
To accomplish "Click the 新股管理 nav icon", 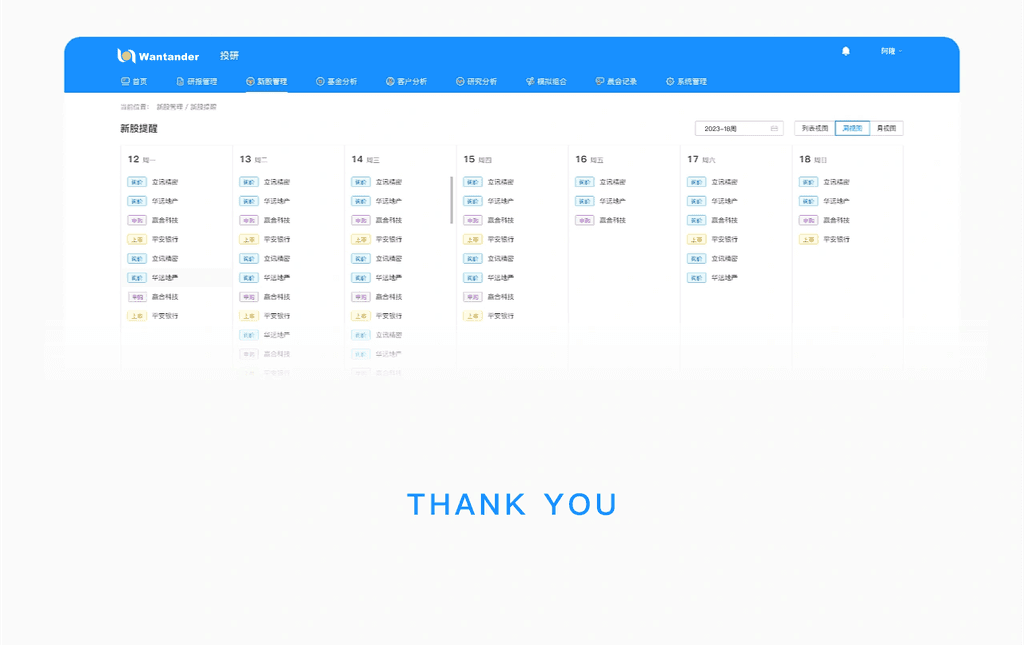I will point(250,82).
